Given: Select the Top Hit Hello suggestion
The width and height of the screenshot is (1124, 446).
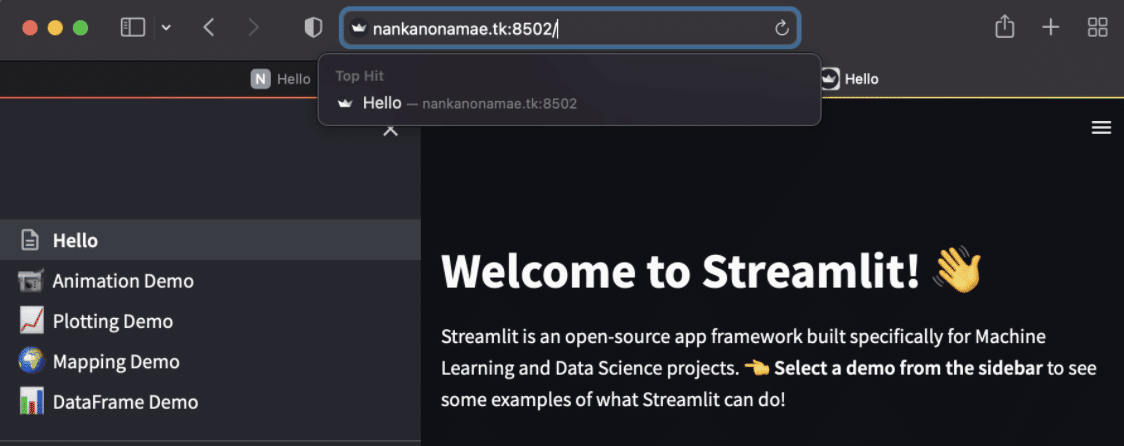Looking at the screenshot, I should click(569, 103).
